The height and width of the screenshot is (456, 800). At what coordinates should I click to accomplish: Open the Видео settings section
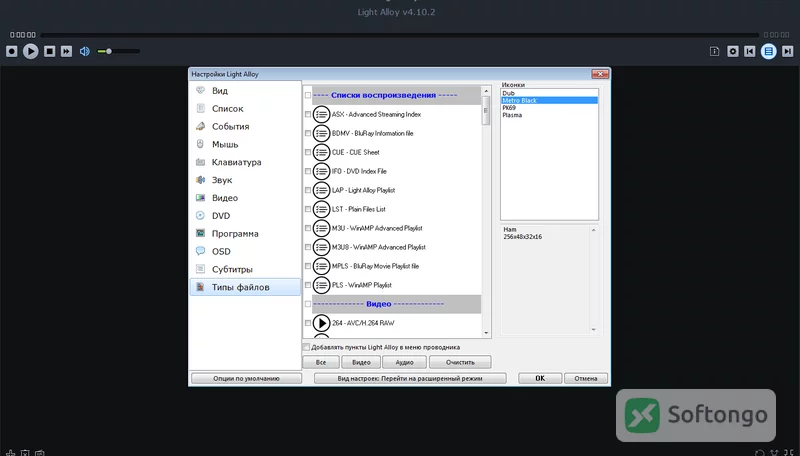tap(245, 197)
